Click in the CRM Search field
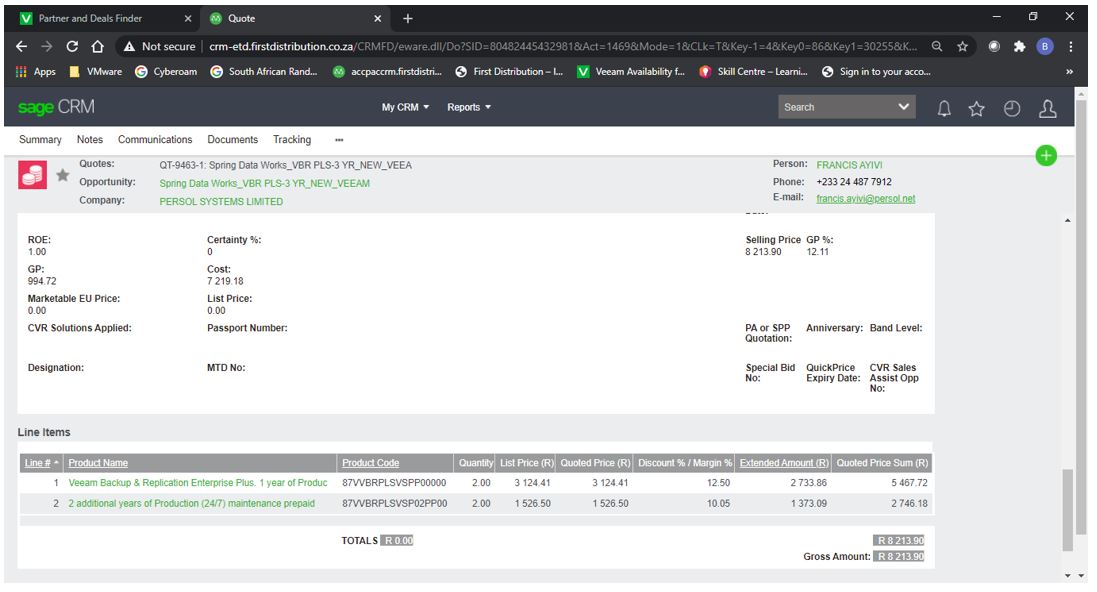The width and height of the screenshot is (1097, 592). 834,107
